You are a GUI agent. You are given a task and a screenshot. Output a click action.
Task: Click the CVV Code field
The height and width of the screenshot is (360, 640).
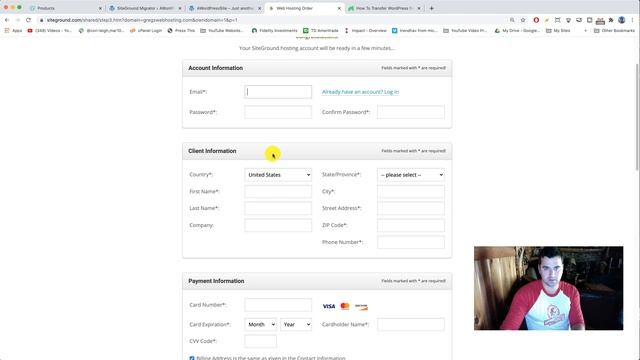[260, 341]
